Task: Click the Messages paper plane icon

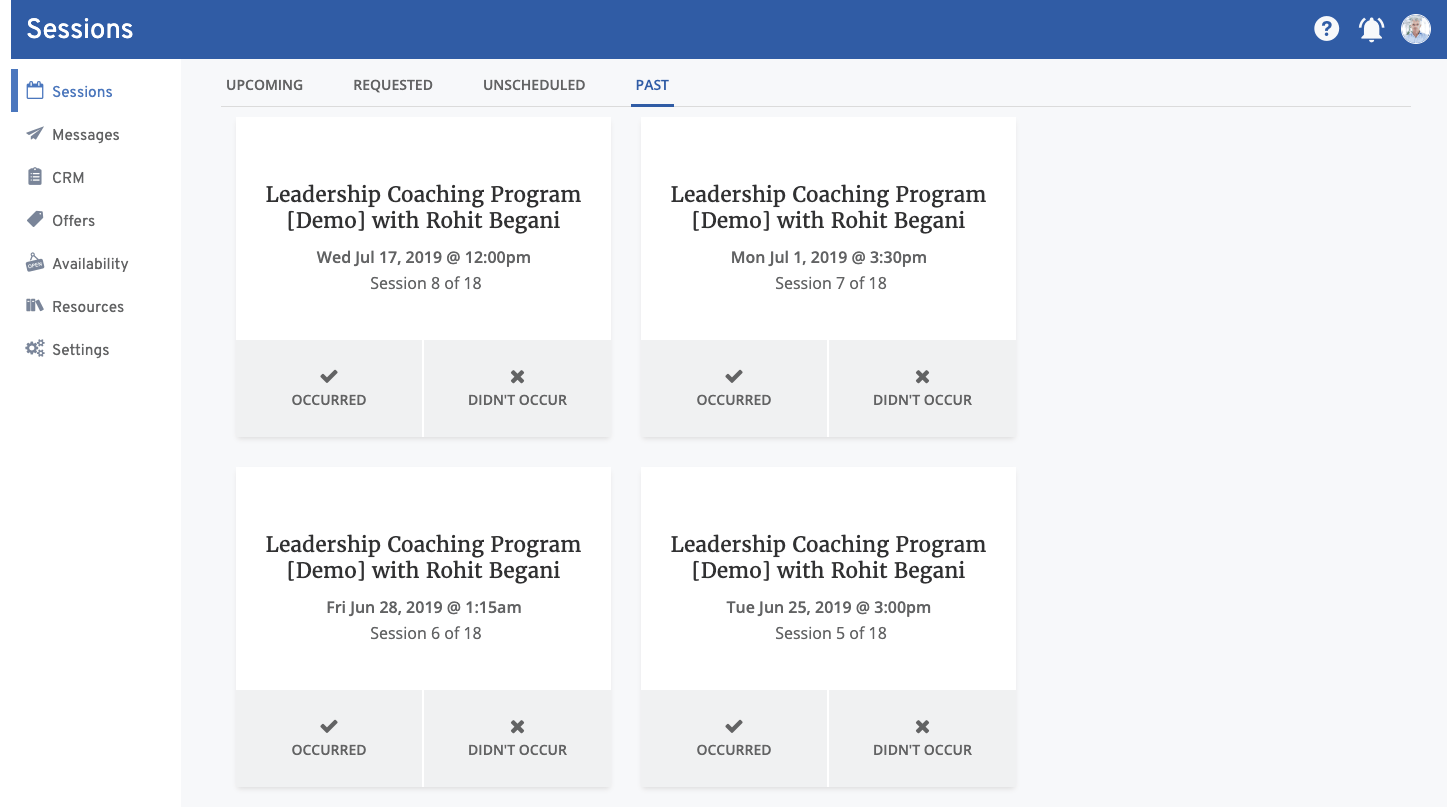Action: pos(35,134)
